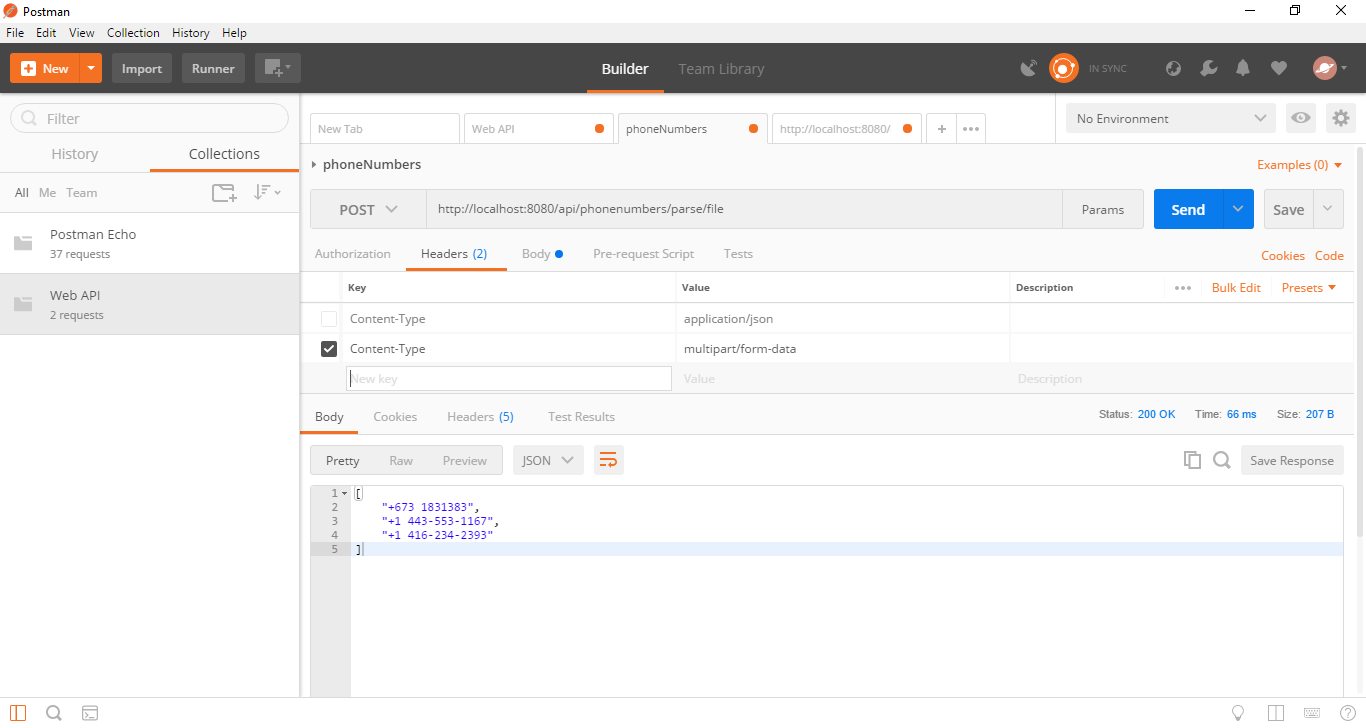The width and height of the screenshot is (1366, 728).
Task: Search the response body magnifier icon
Action: 1221,460
